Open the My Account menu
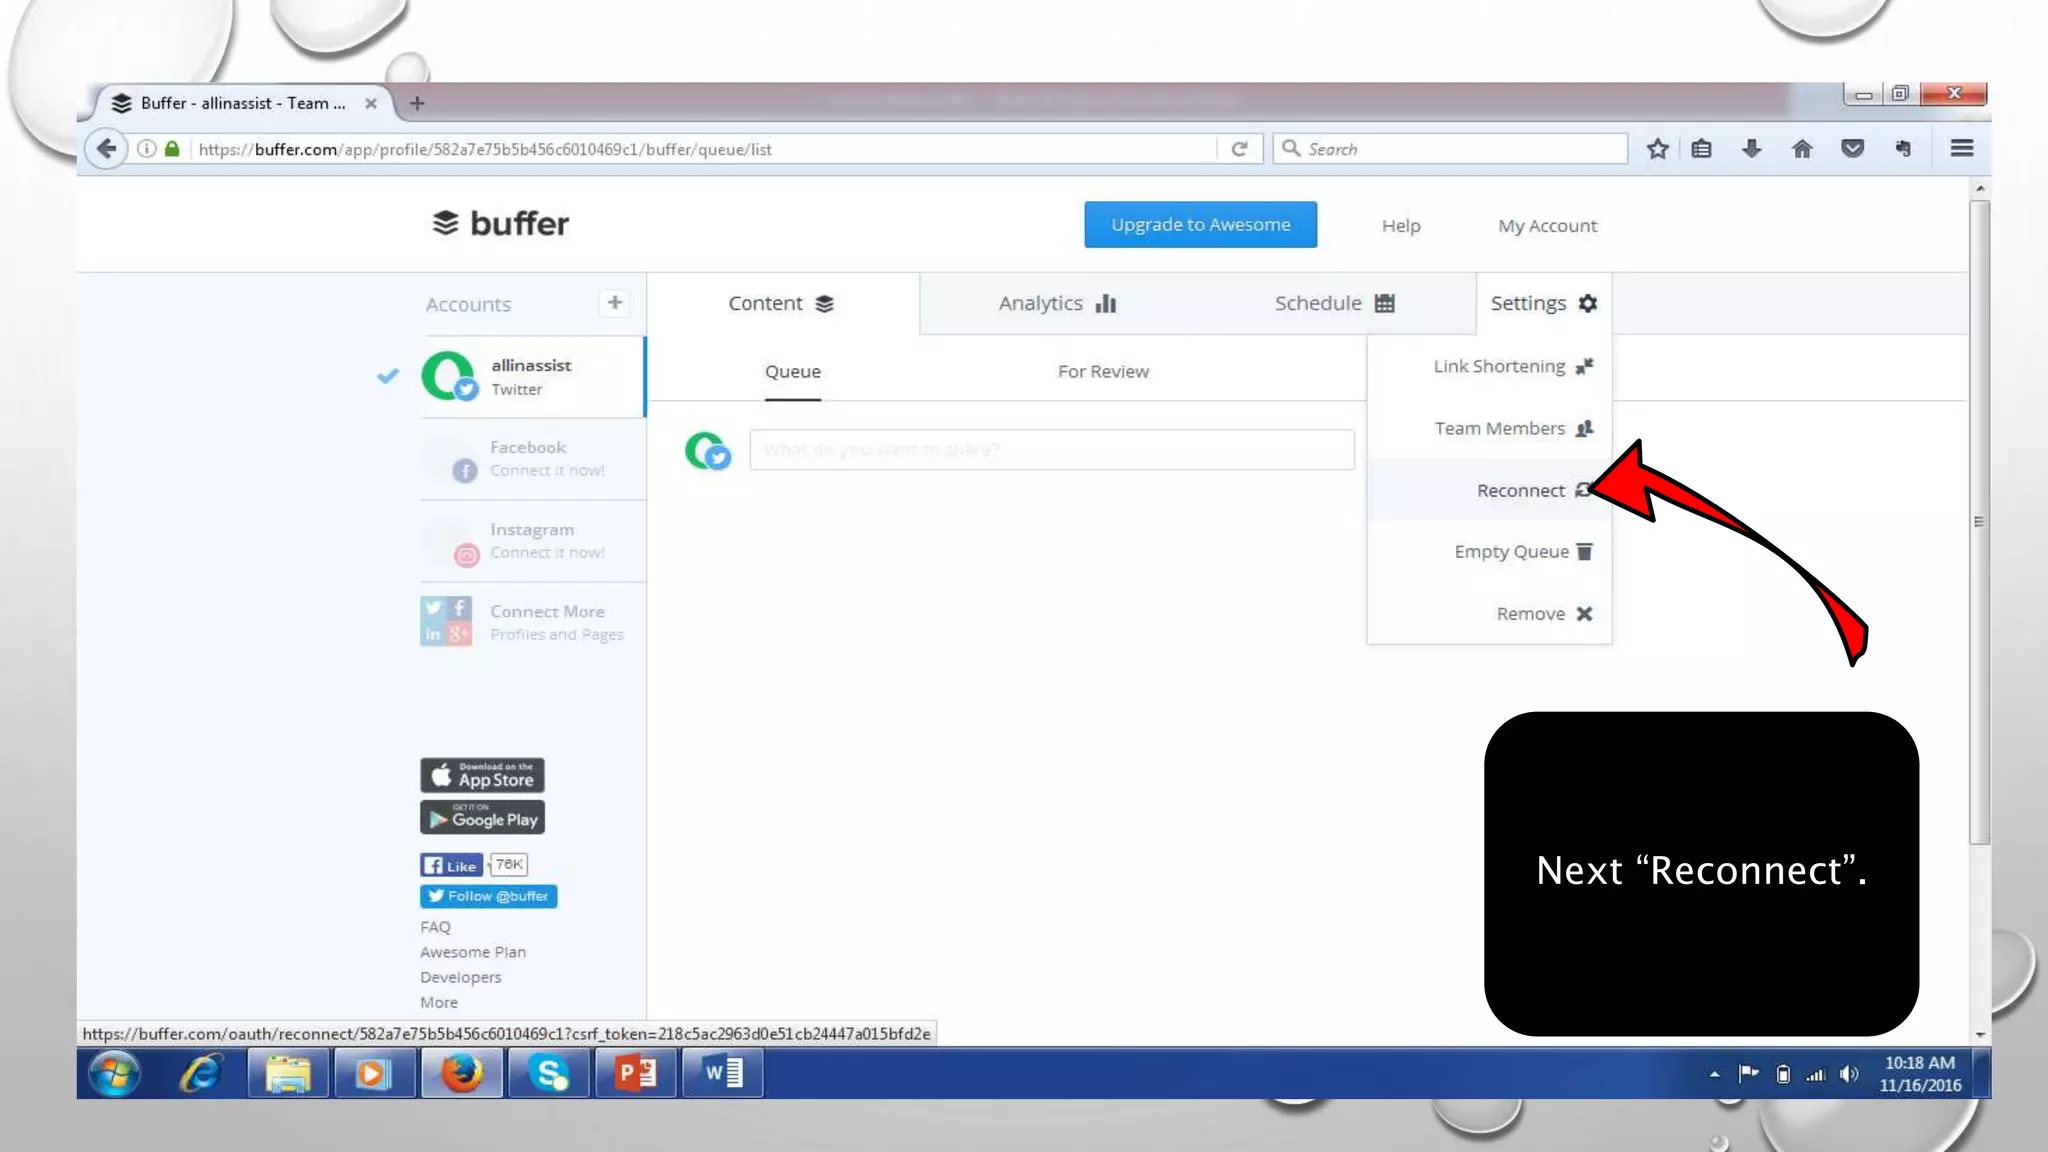 pos(1546,226)
